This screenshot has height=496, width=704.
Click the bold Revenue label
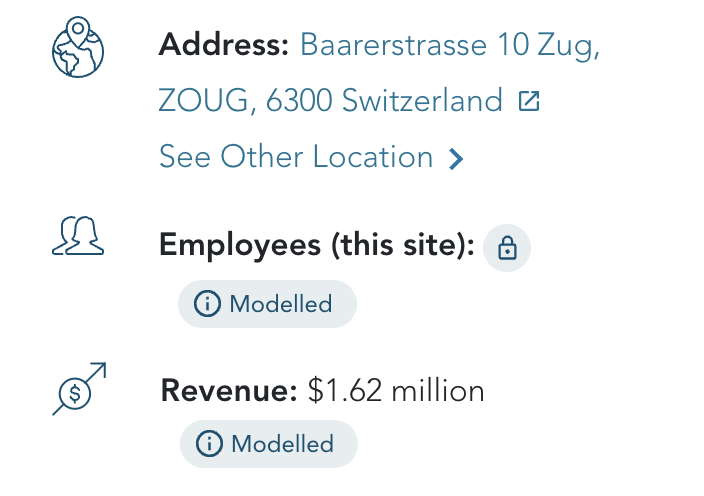(x=229, y=391)
